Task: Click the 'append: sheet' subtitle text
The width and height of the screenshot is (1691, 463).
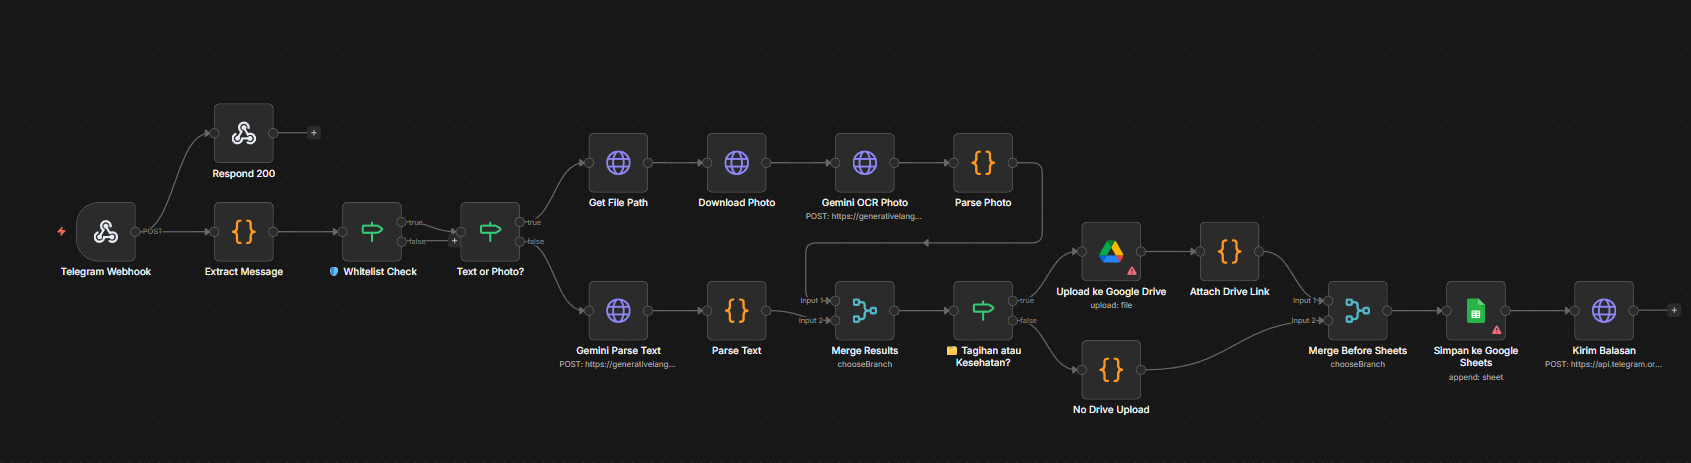Action: pyautogui.click(x=1475, y=378)
